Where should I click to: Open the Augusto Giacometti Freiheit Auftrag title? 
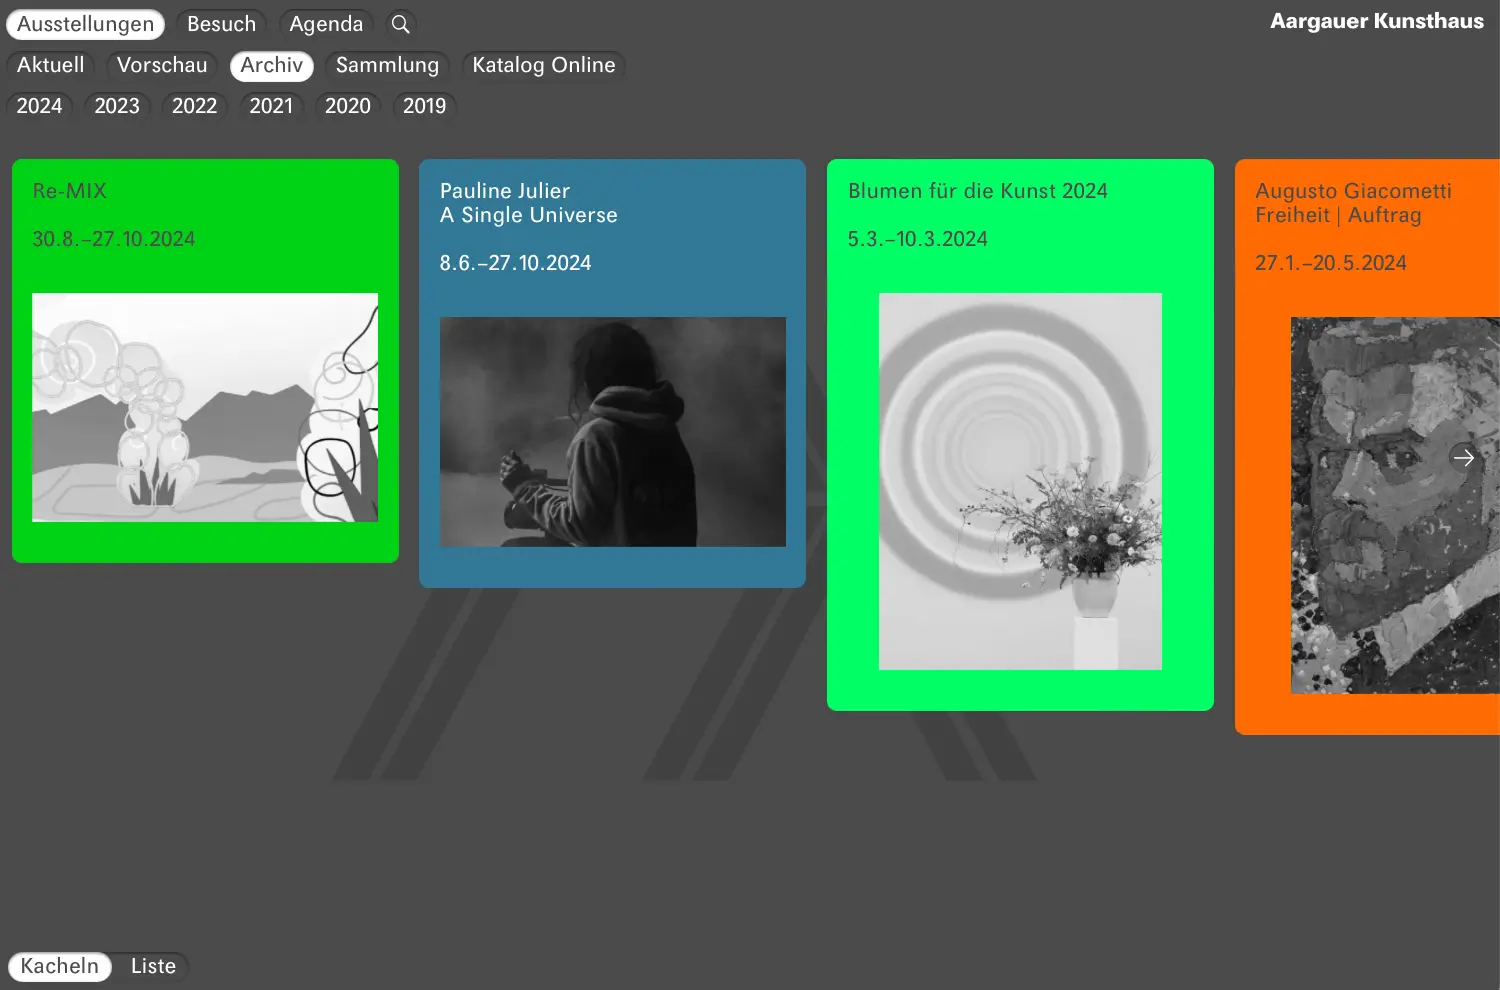tap(1354, 203)
